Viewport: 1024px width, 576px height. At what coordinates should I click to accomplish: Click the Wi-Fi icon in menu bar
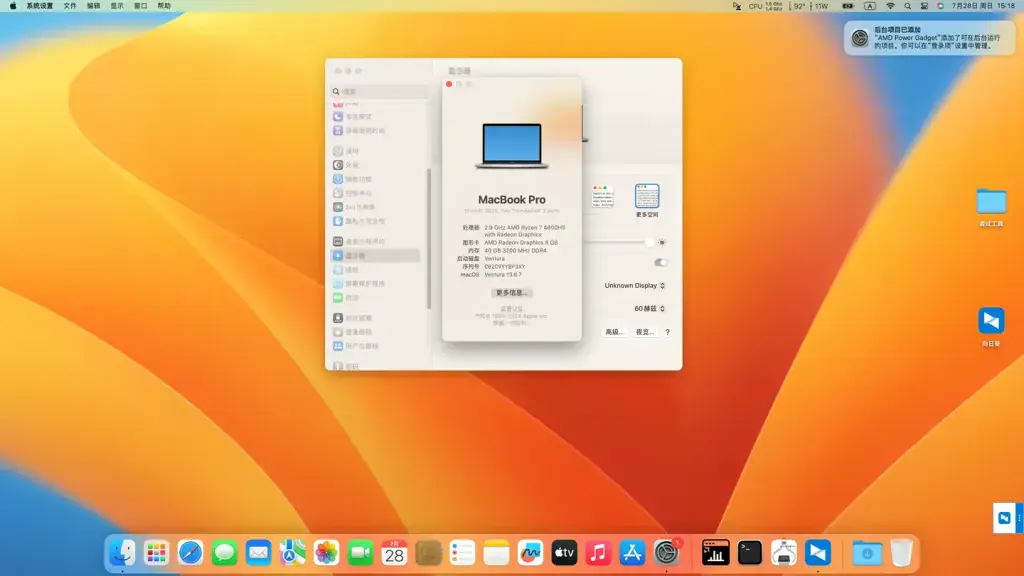click(890, 6)
